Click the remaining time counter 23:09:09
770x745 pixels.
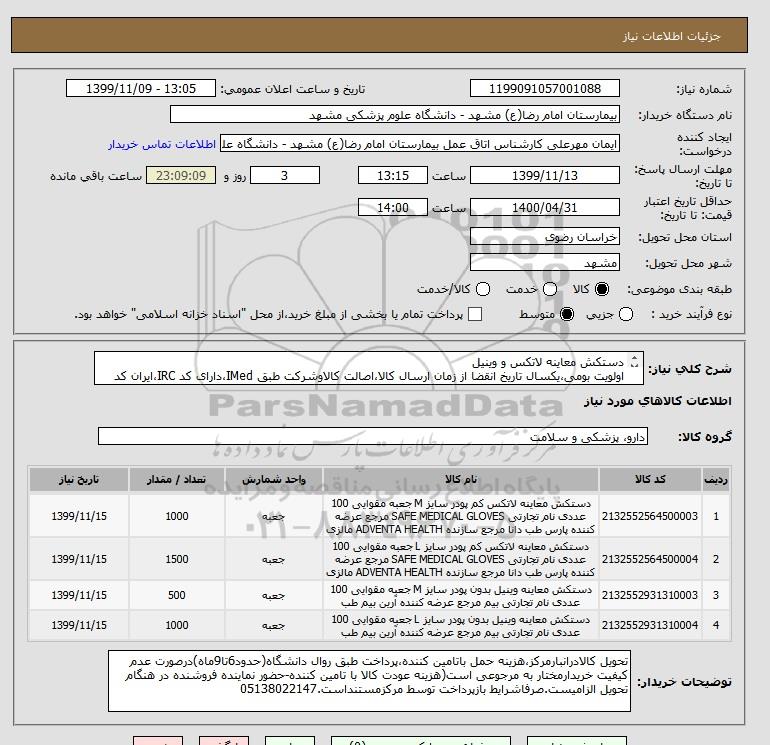tap(181, 175)
